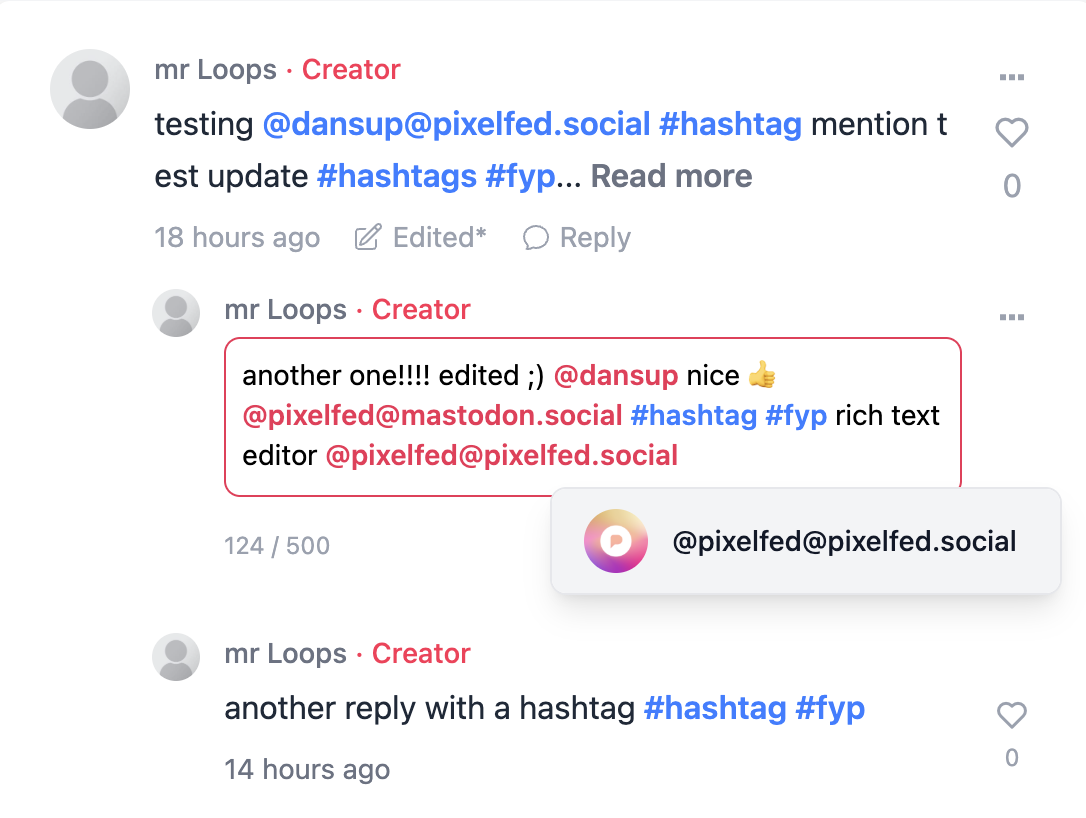
Task: Click avatar beside the reply editor
Action: 176,313
